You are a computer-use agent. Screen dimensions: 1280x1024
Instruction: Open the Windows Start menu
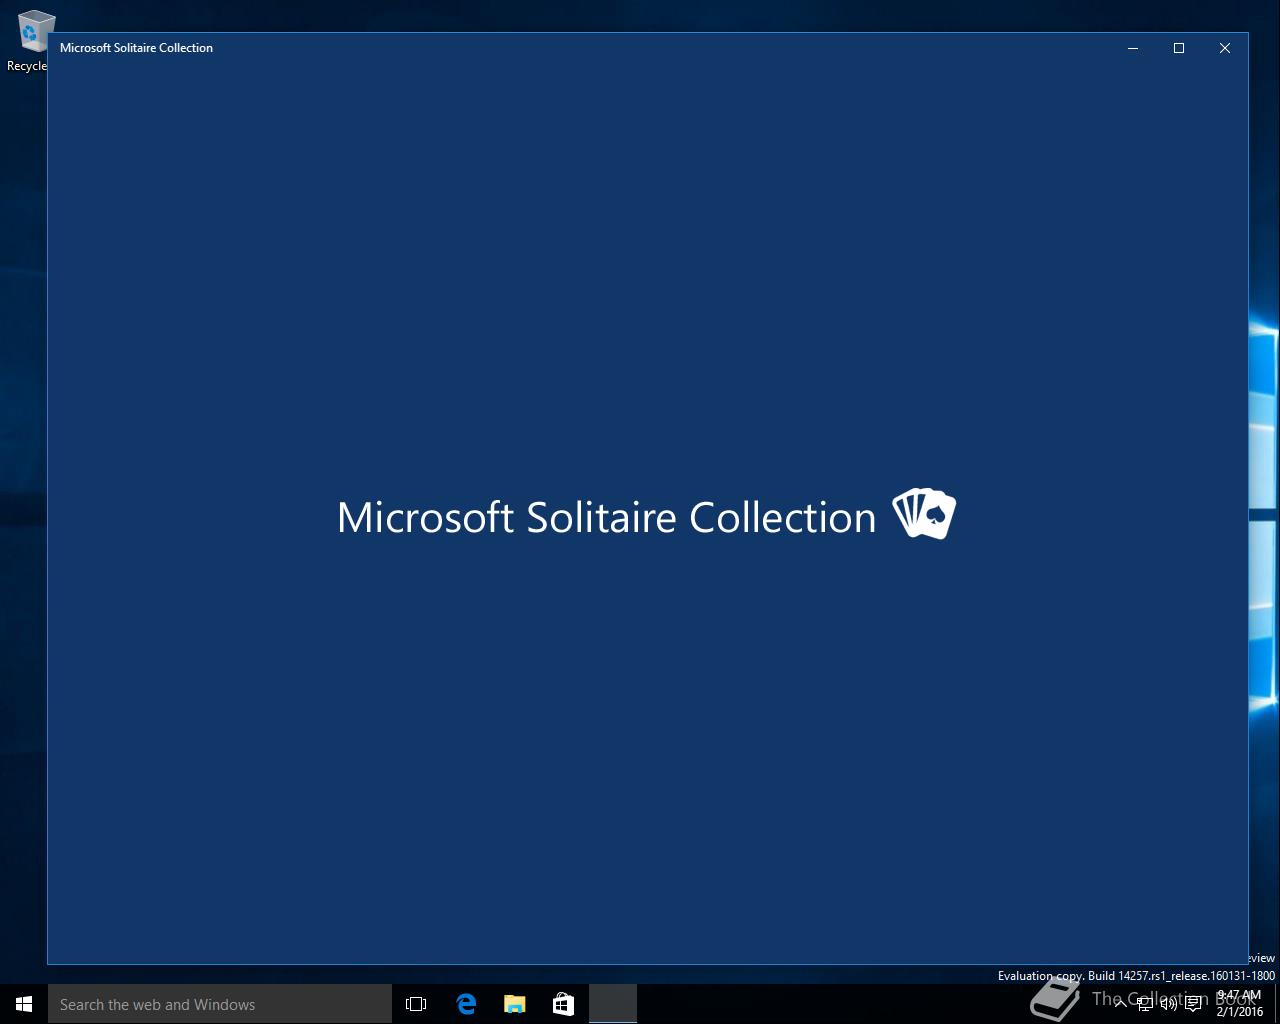tap(24, 1004)
